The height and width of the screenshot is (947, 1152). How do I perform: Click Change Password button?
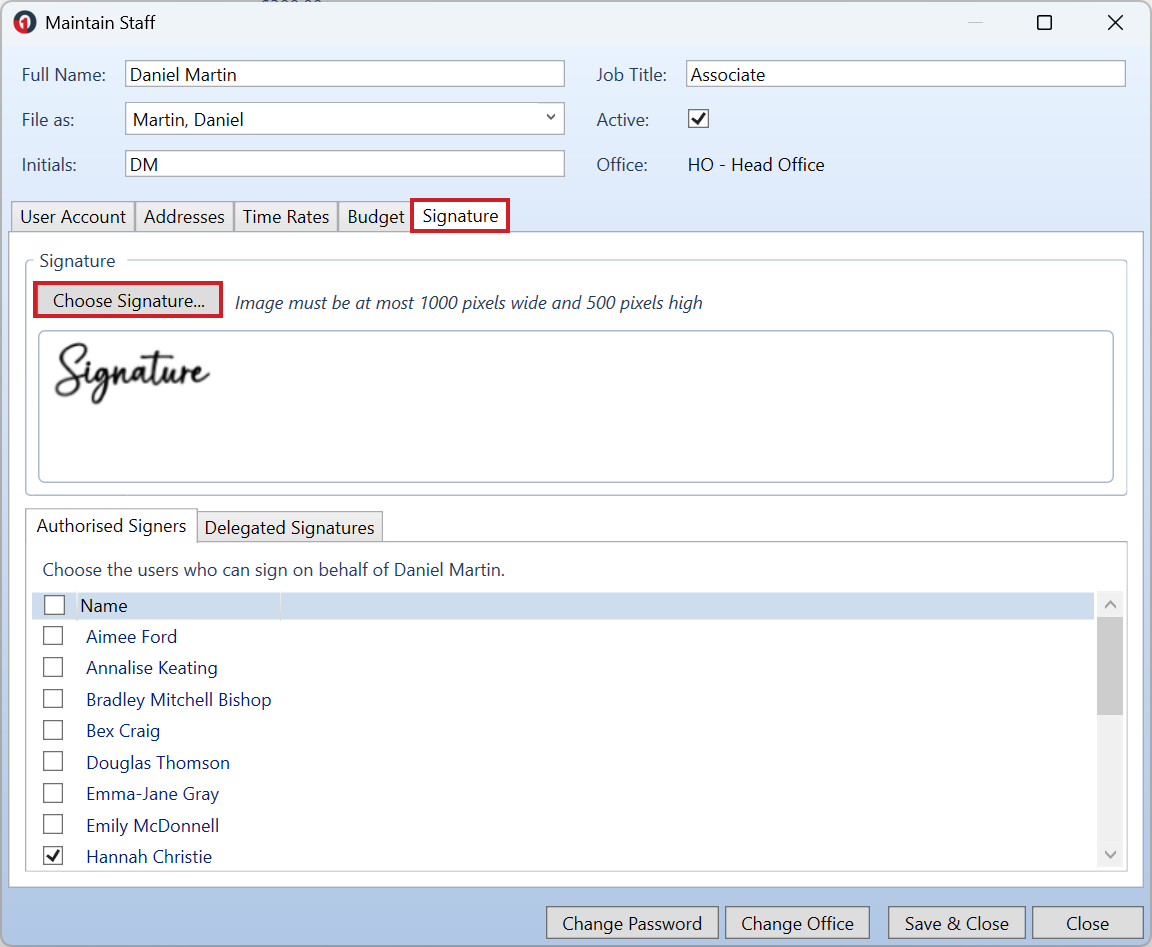(632, 923)
